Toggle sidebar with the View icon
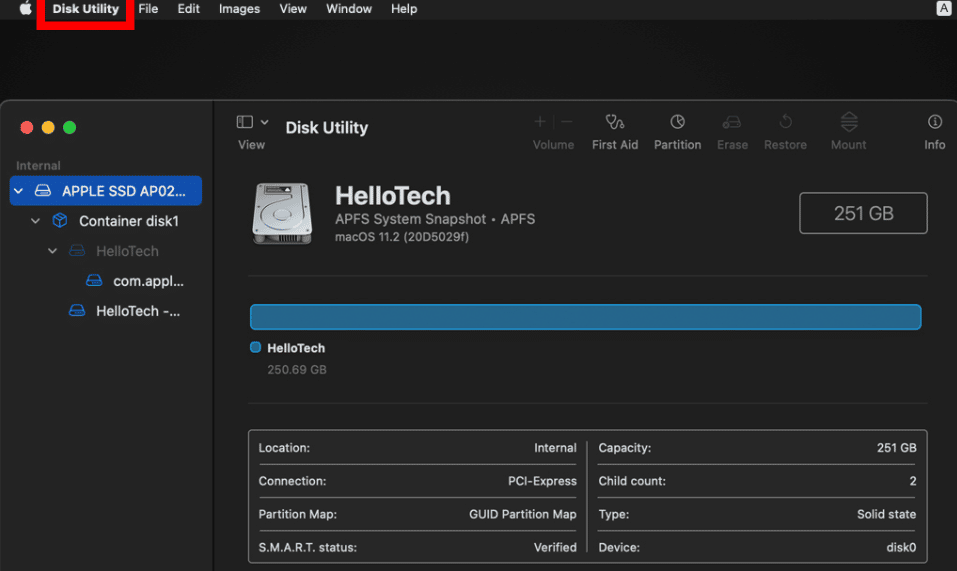This screenshot has height=571, width=957. [x=245, y=122]
